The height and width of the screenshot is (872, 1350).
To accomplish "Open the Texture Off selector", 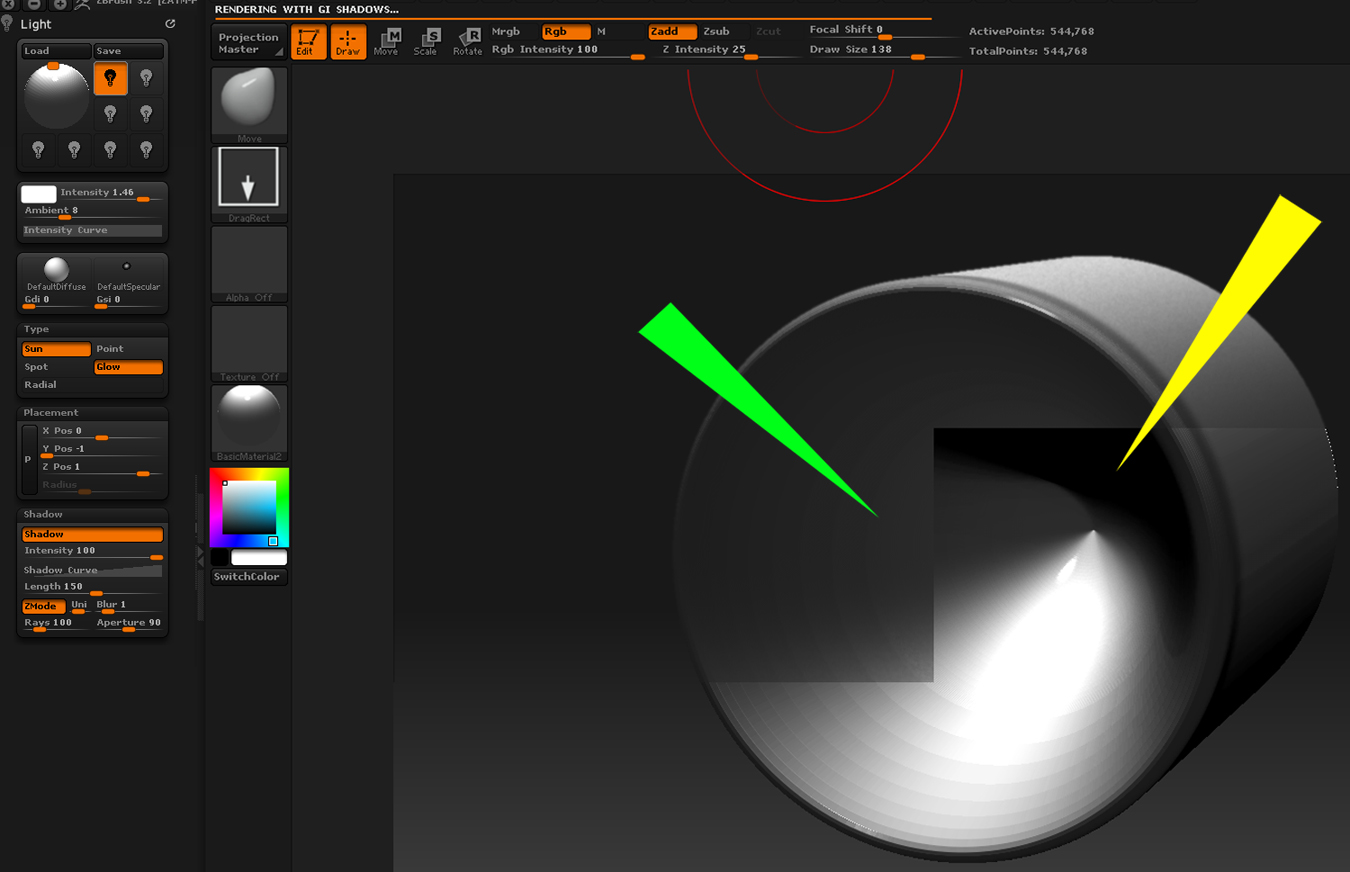I will [249, 343].
